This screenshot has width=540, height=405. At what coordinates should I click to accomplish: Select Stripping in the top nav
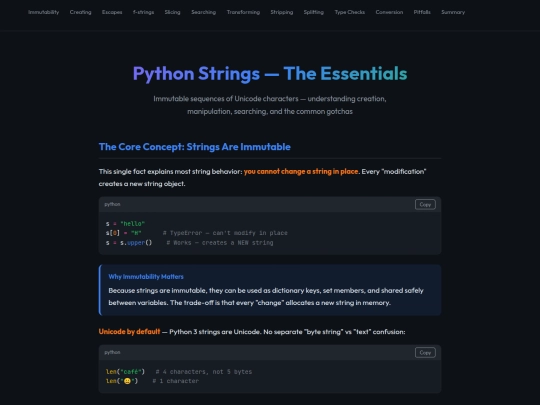click(x=282, y=12)
